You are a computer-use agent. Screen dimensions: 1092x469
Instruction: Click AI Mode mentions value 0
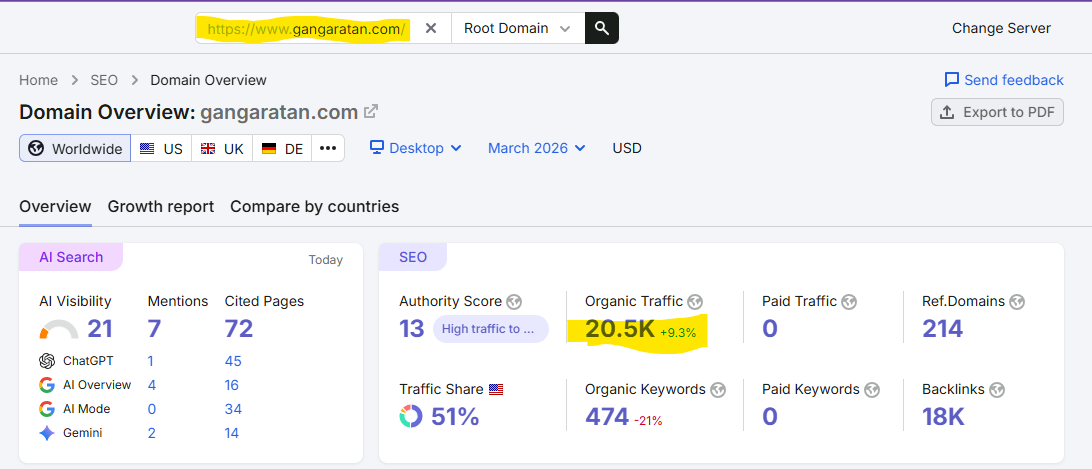point(152,409)
